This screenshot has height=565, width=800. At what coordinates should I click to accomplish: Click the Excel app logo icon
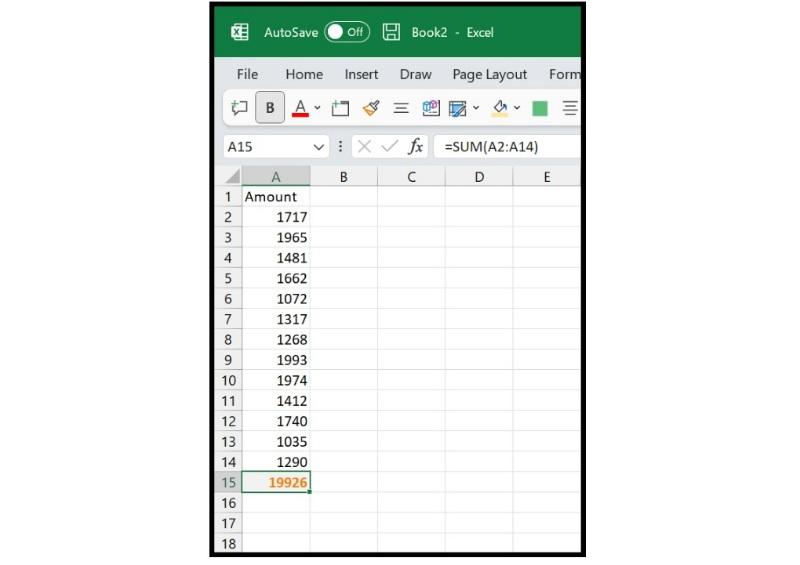(x=240, y=32)
